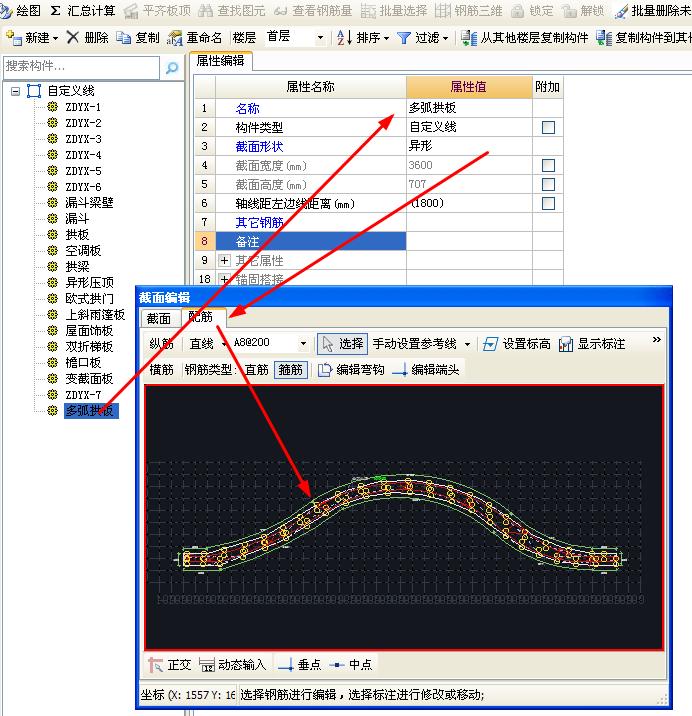Image resolution: width=692 pixels, height=716 pixels.
Task: Click the 绘图 drawing icon
Action: 6,10
